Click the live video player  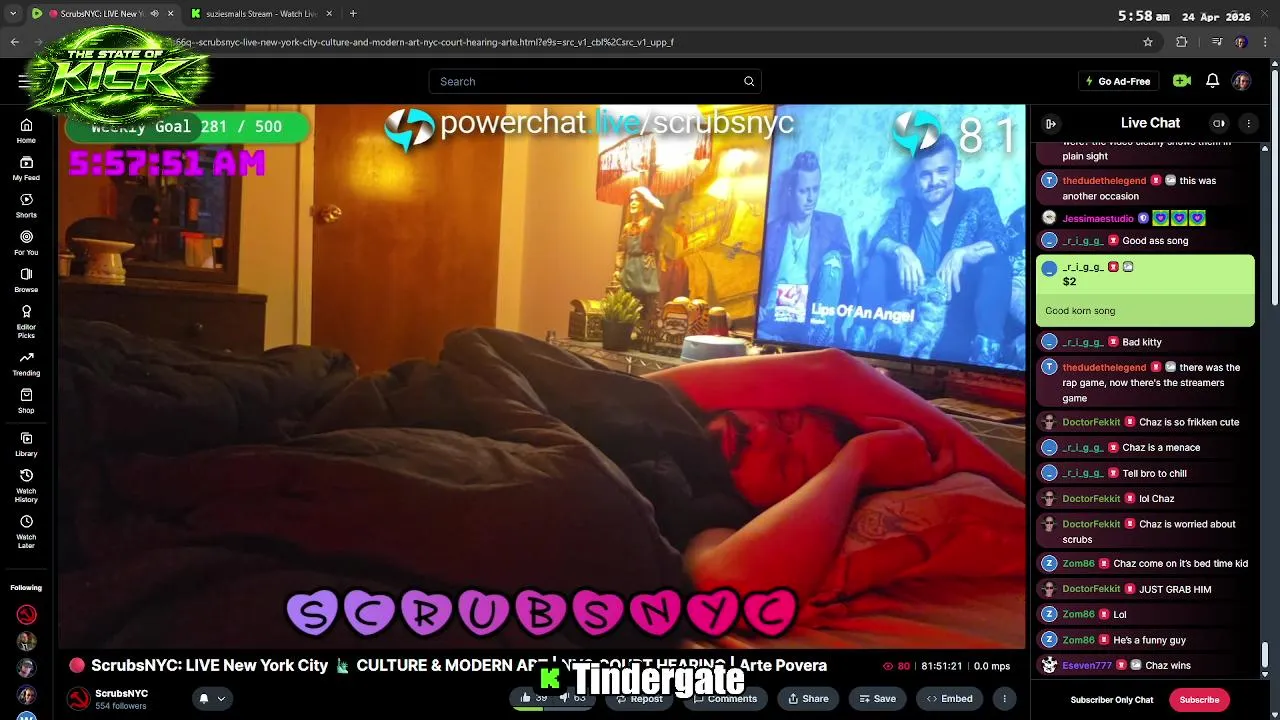click(x=541, y=377)
